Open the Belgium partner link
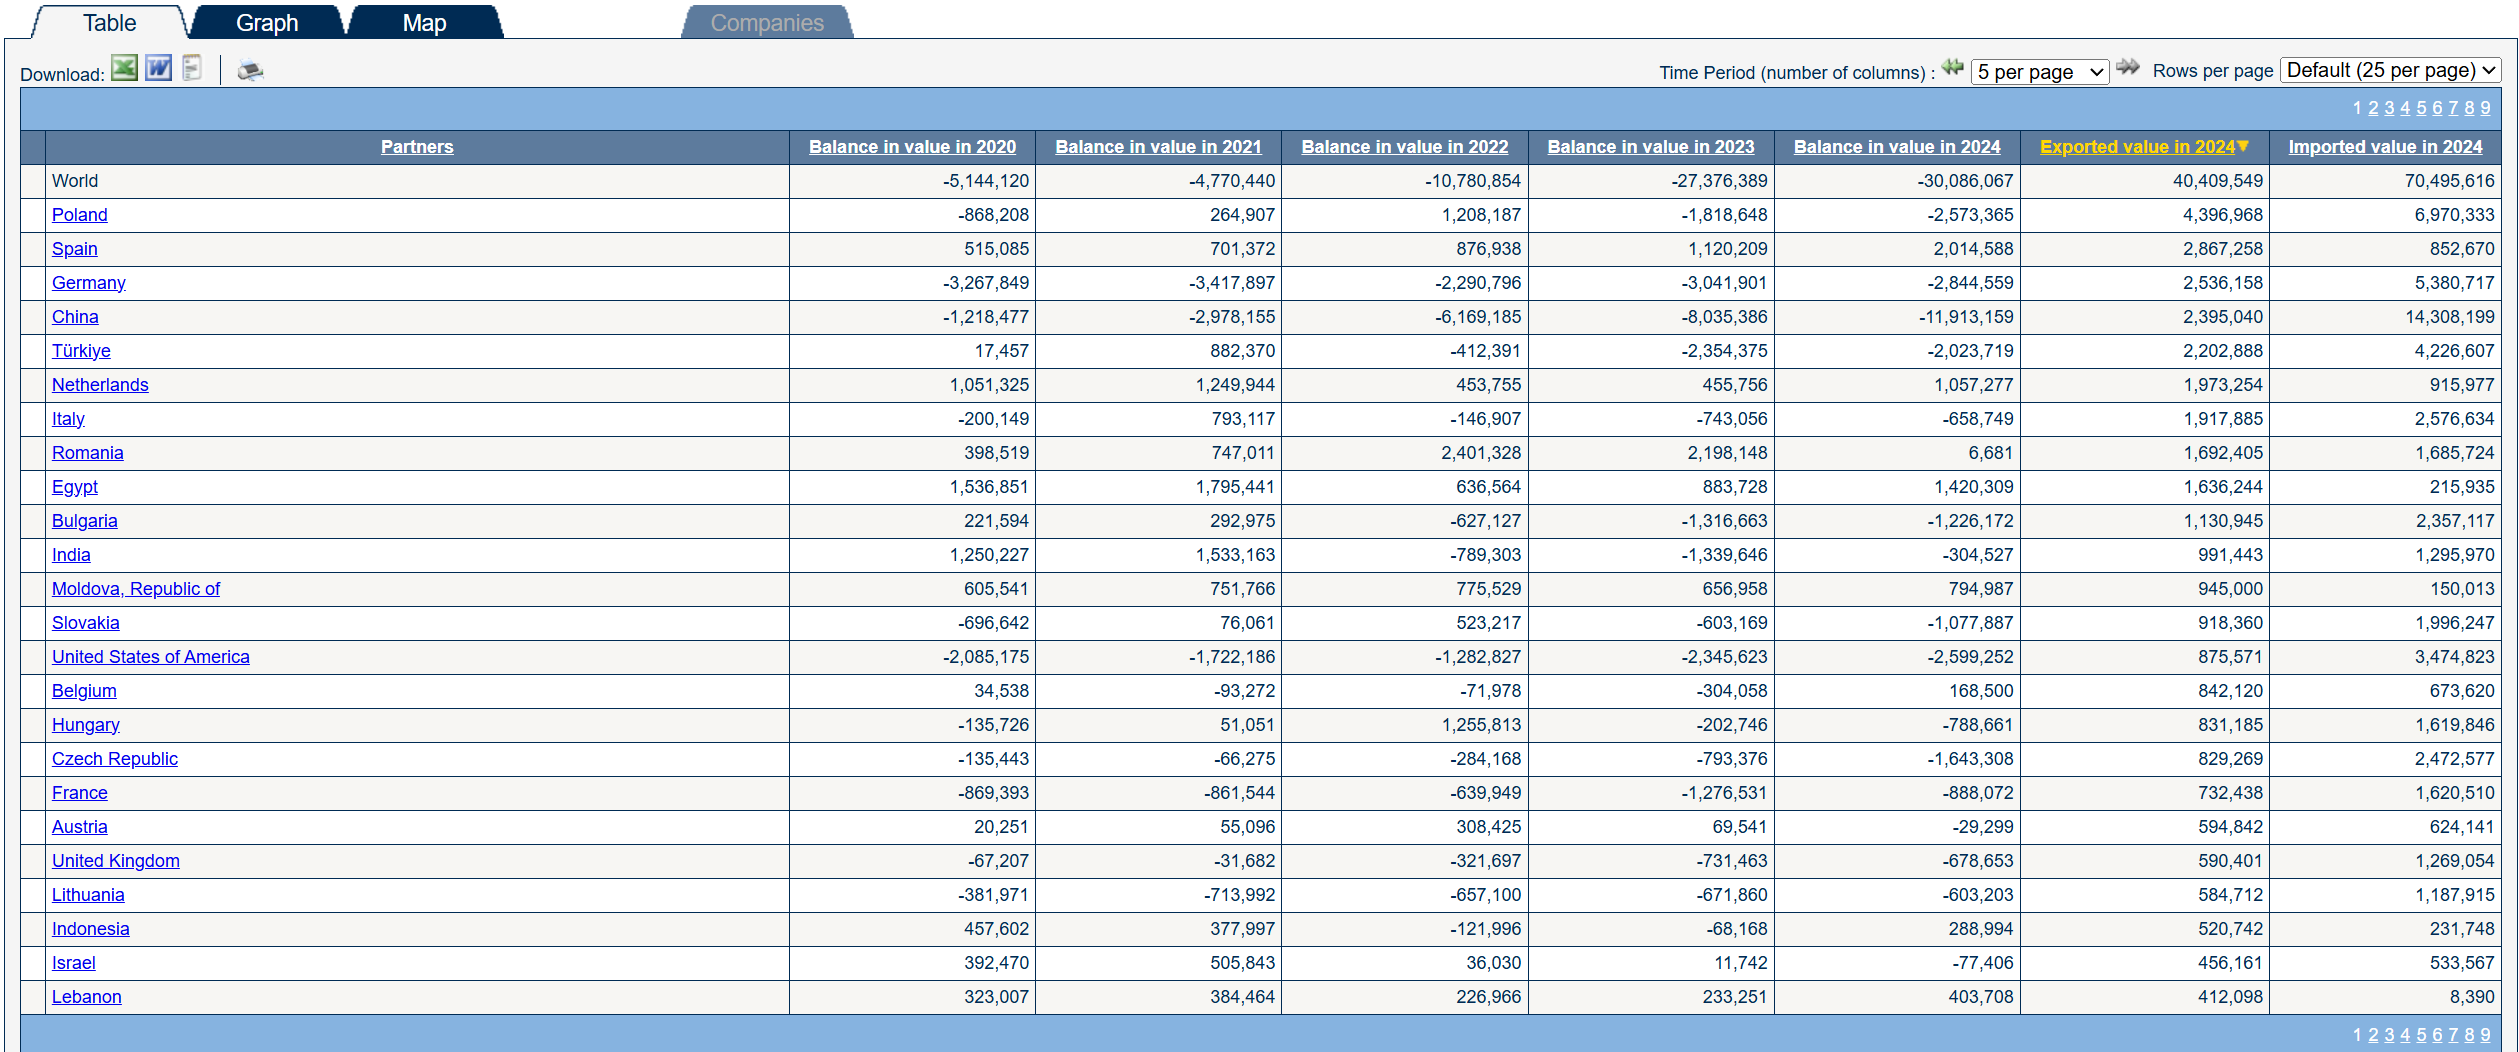The image size is (2519, 1052). click(84, 691)
